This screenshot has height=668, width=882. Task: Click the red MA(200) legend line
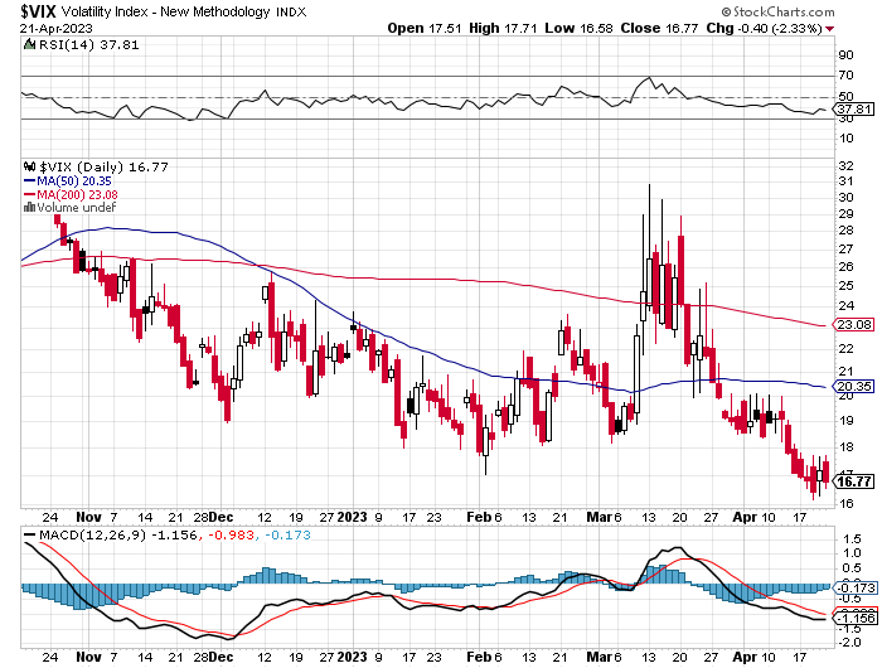[x=30, y=195]
